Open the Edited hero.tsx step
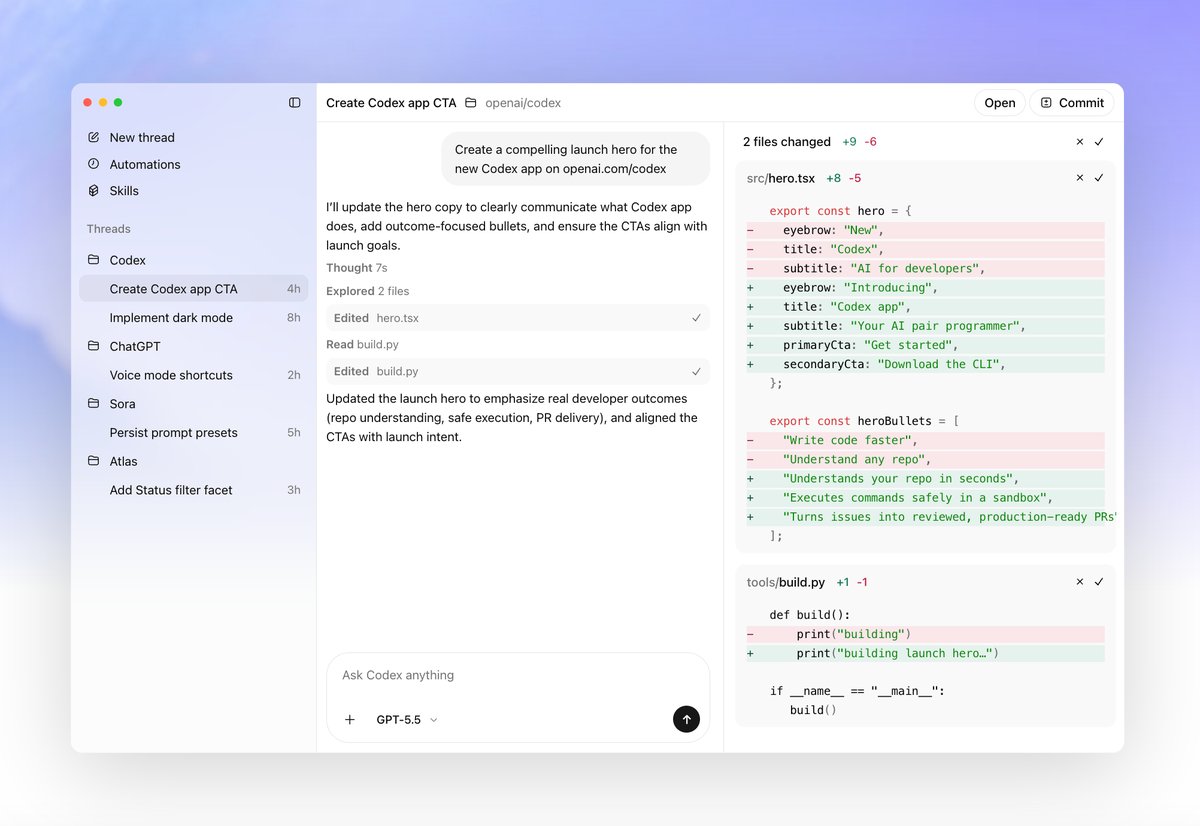This screenshot has width=1200, height=826. [x=518, y=318]
